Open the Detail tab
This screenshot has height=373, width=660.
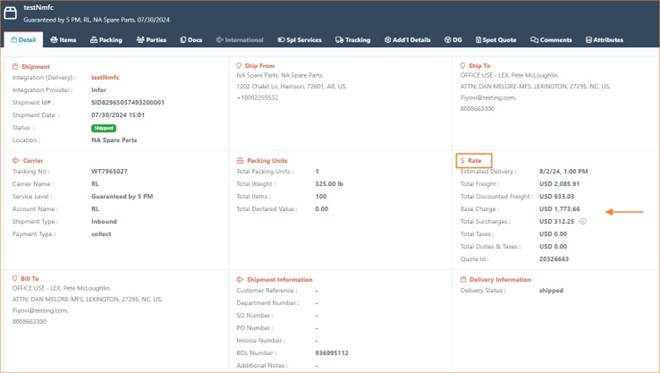click(24, 40)
